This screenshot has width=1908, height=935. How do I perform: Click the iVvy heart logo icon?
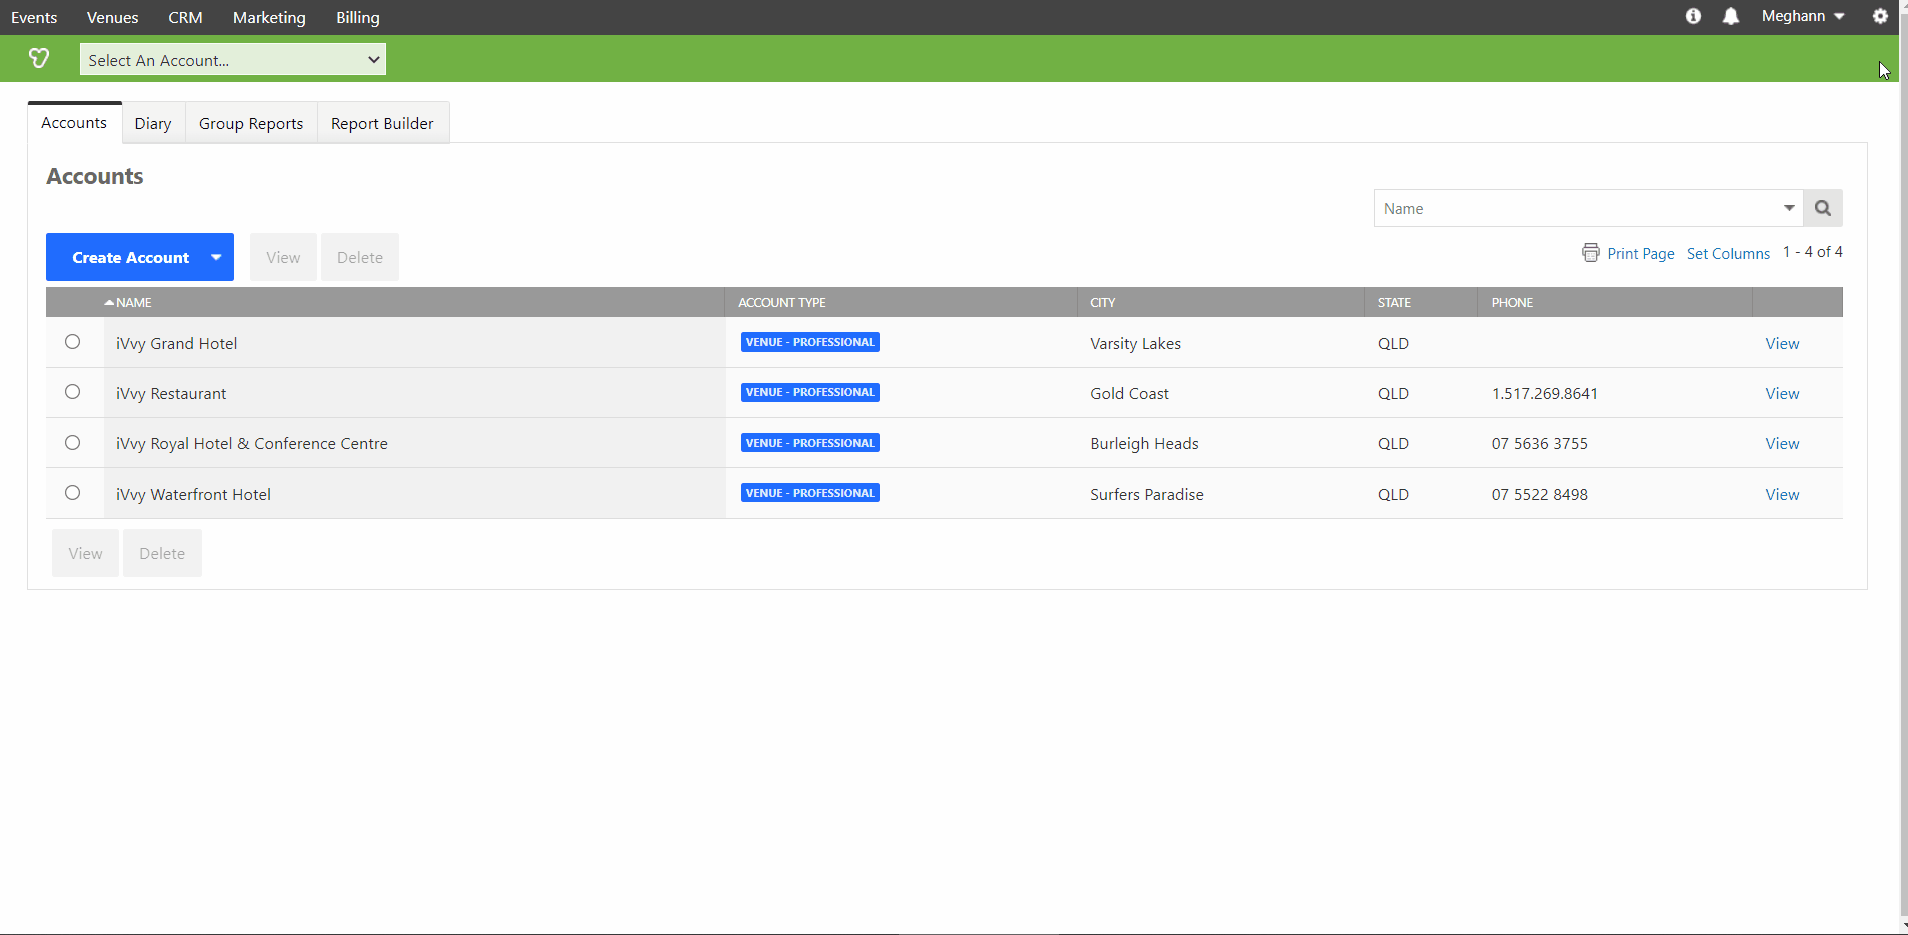pos(39,59)
